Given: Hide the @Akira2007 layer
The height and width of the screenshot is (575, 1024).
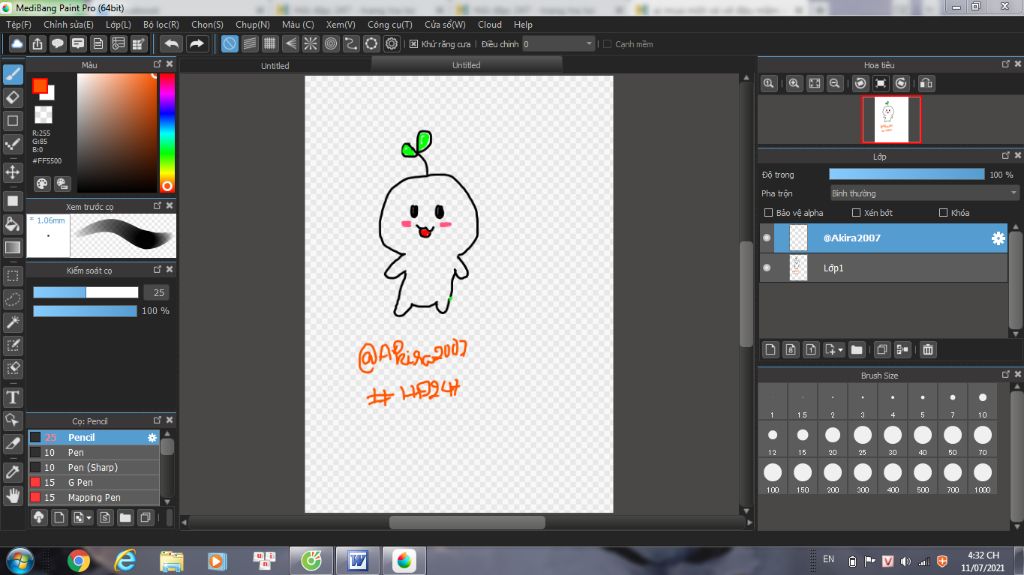Looking at the screenshot, I should coord(767,238).
